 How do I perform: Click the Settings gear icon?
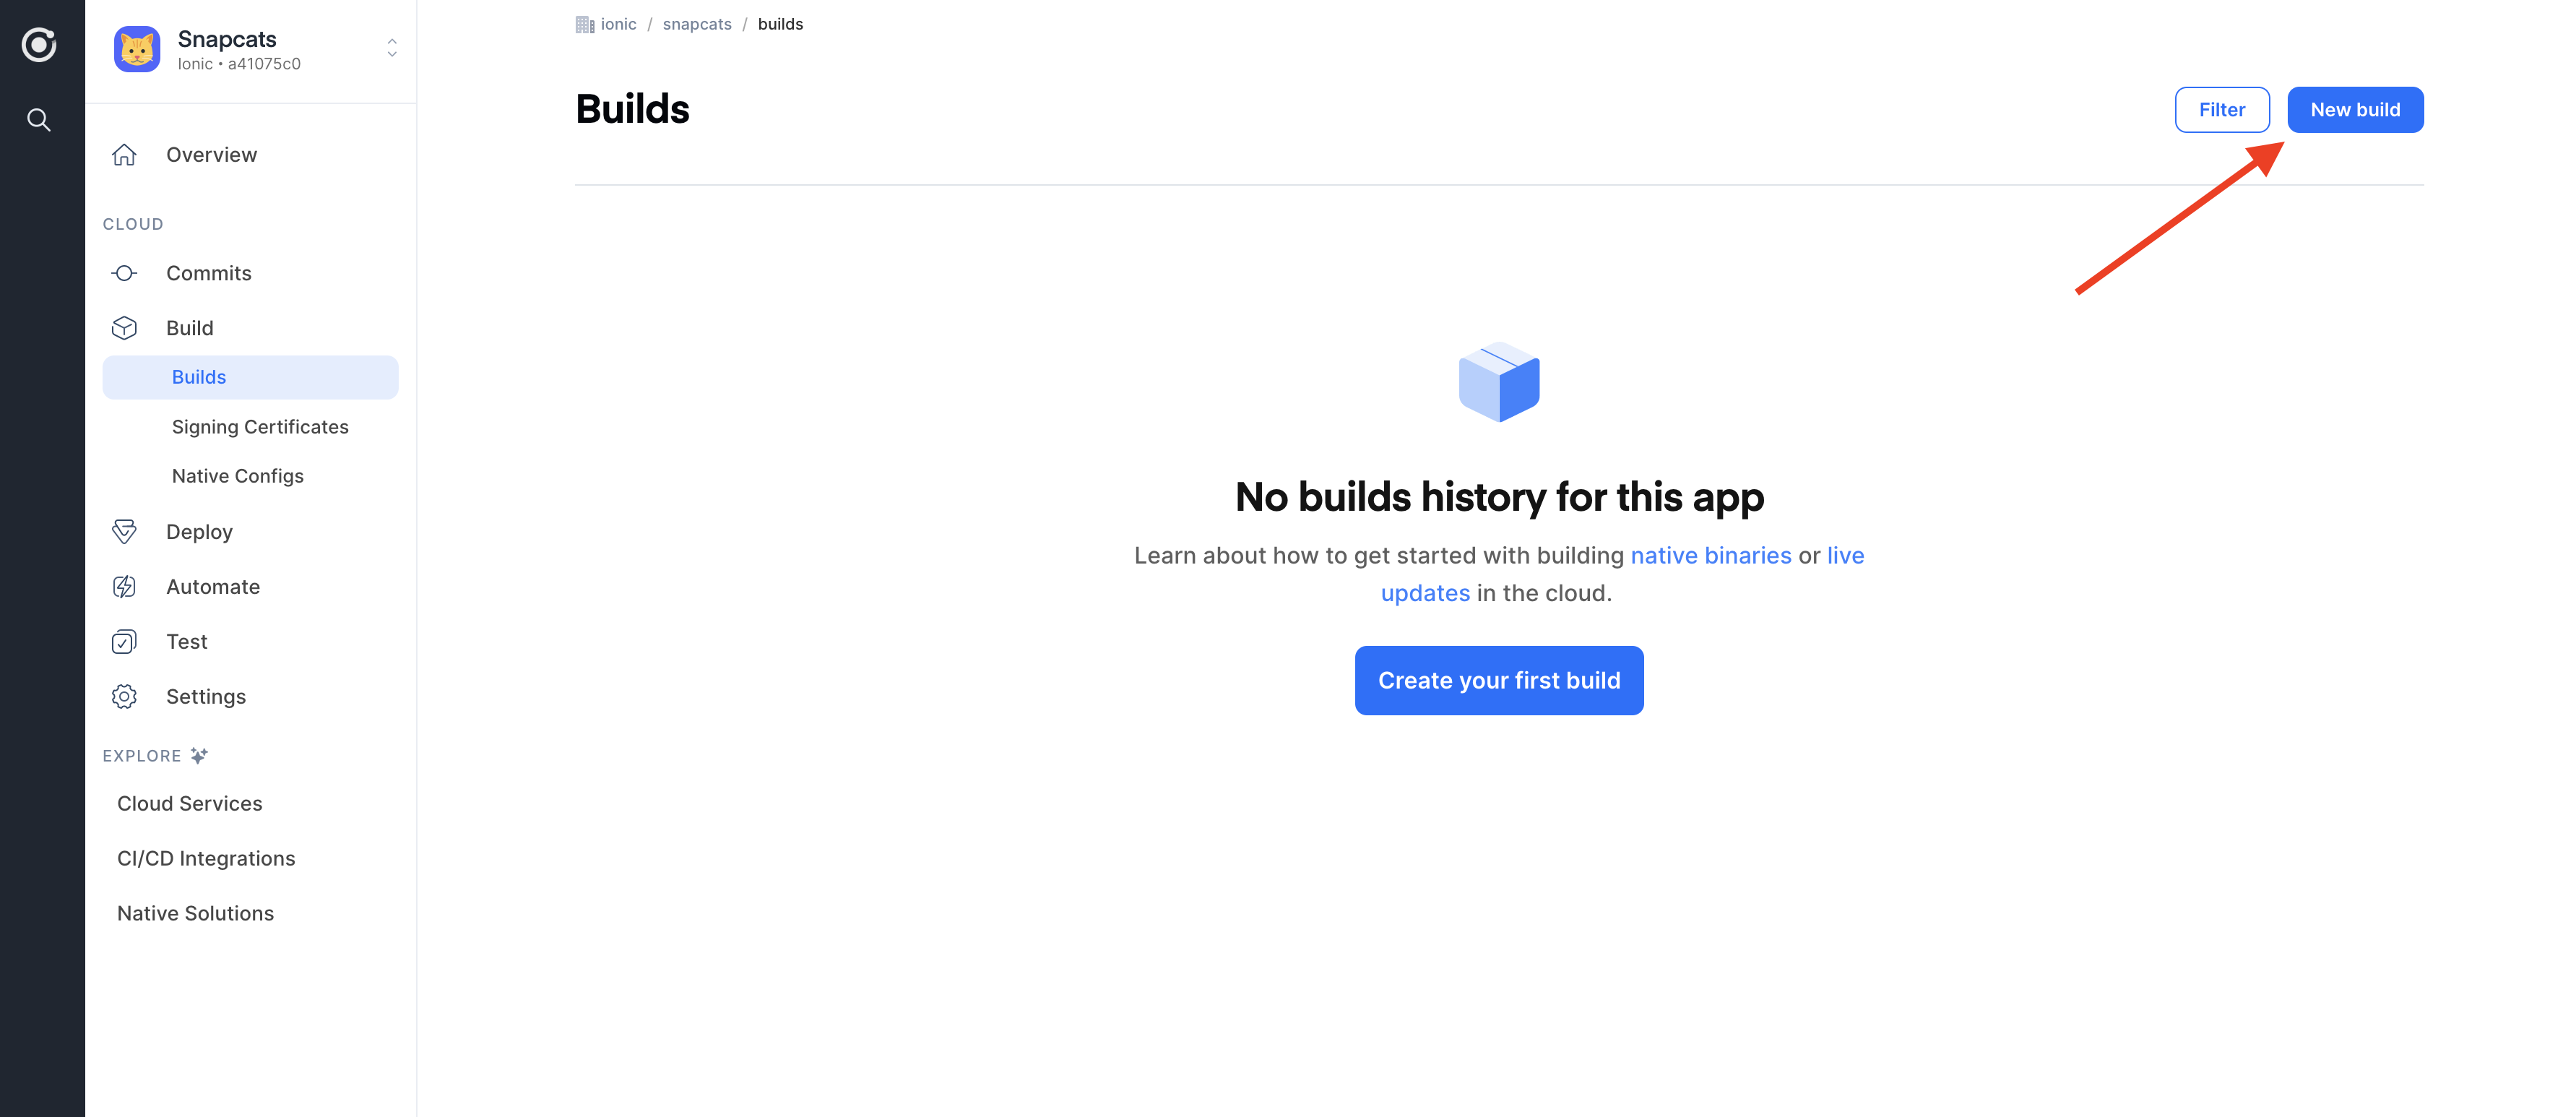(x=124, y=697)
